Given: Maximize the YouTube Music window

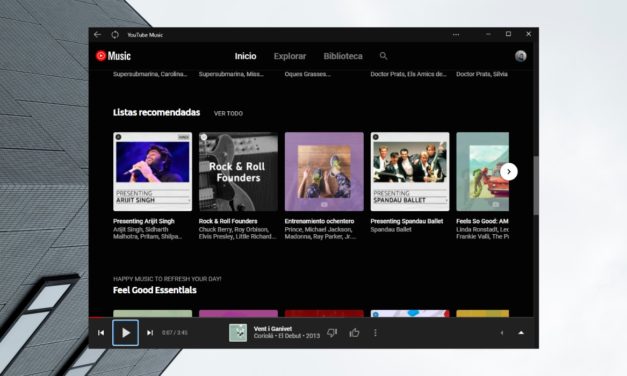Looking at the screenshot, I should coord(508,34).
